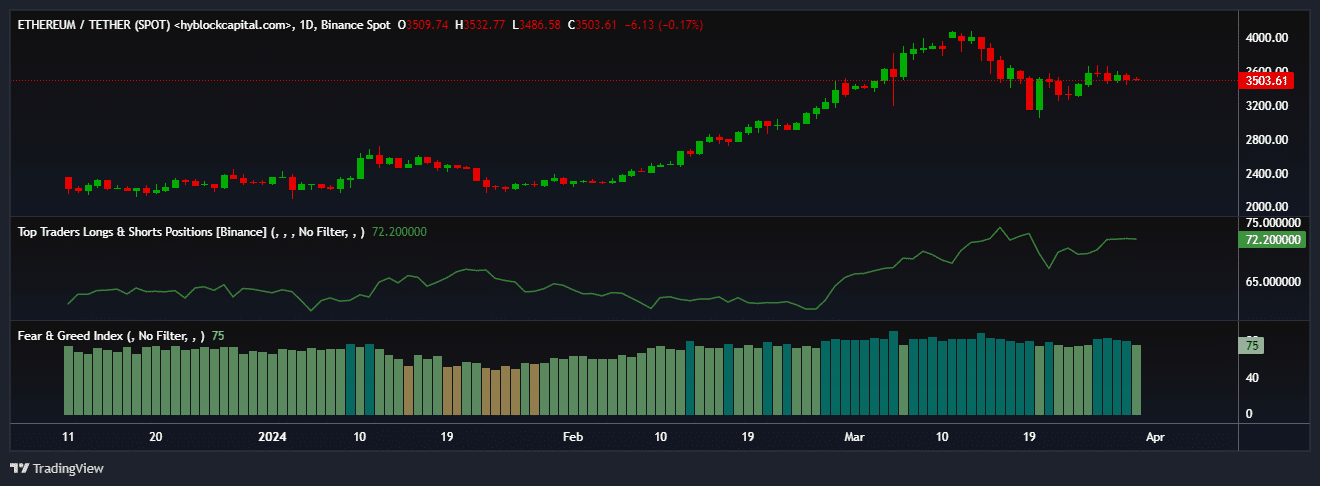This screenshot has width=1320, height=486.
Task: Click the Apr label on the time axis
Action: 1155,437
